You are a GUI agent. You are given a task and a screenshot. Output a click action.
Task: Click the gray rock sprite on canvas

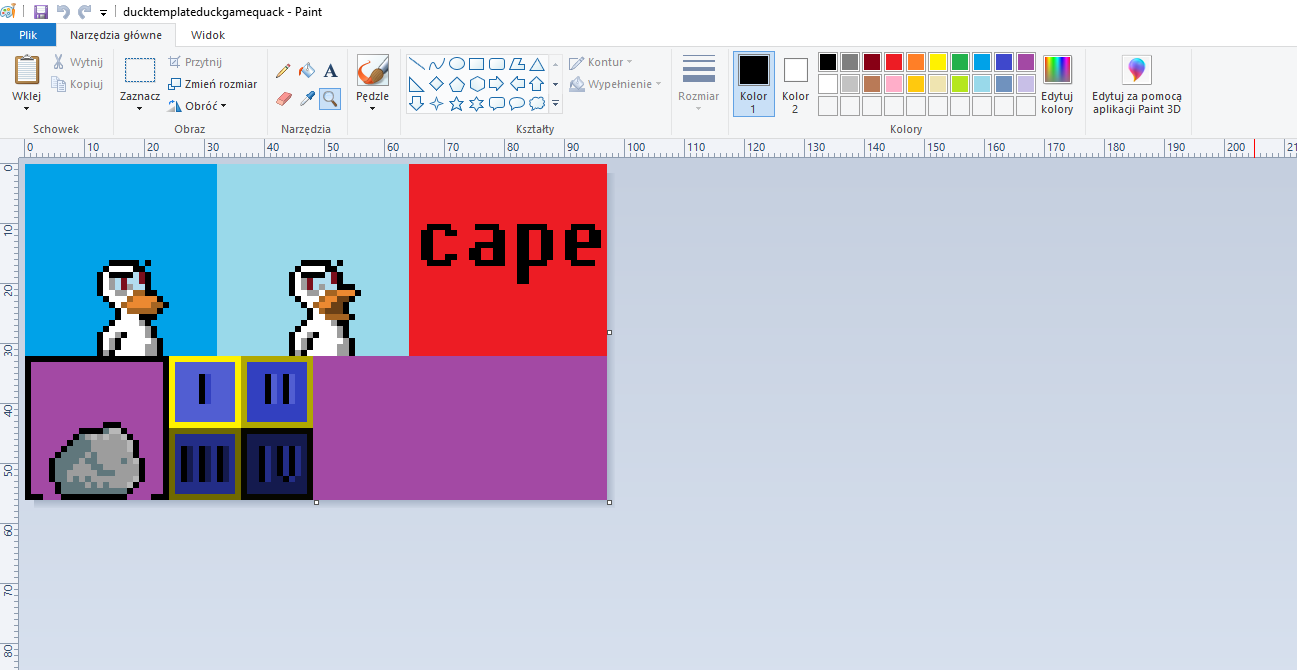coord(97,461)
